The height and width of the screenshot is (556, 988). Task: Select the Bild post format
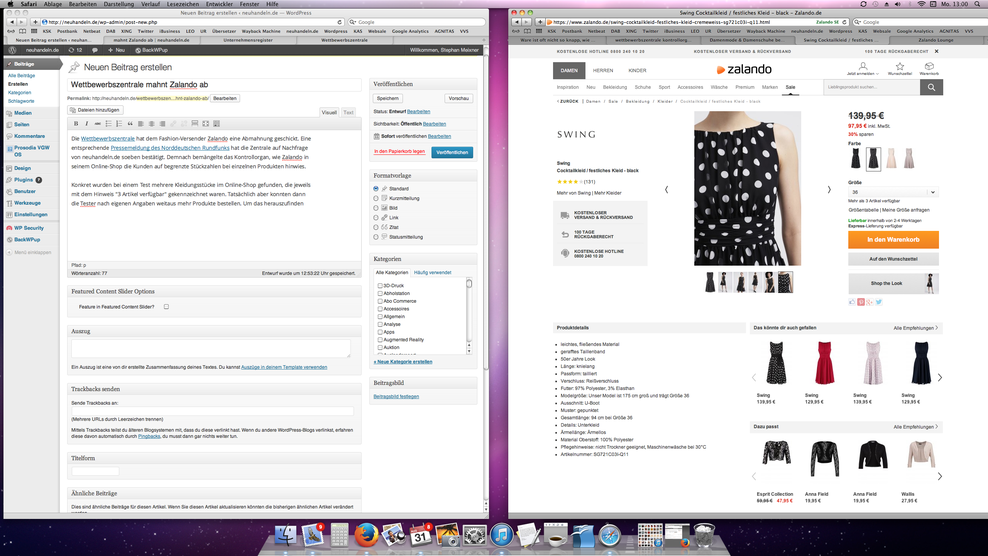pyautogui.click(x=376, y=207)
